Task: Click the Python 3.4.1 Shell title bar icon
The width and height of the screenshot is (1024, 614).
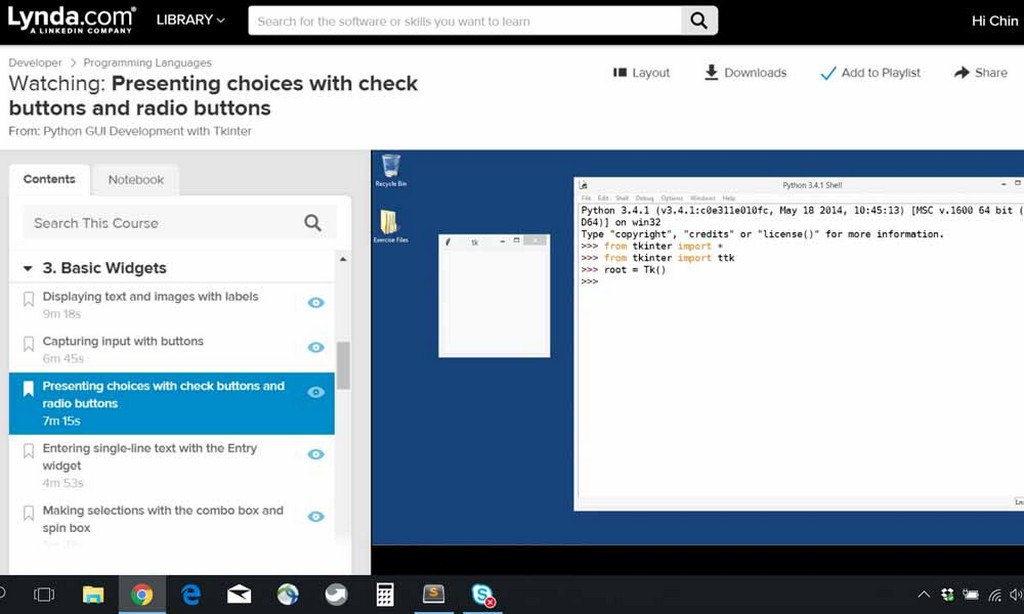Action: 584,186
